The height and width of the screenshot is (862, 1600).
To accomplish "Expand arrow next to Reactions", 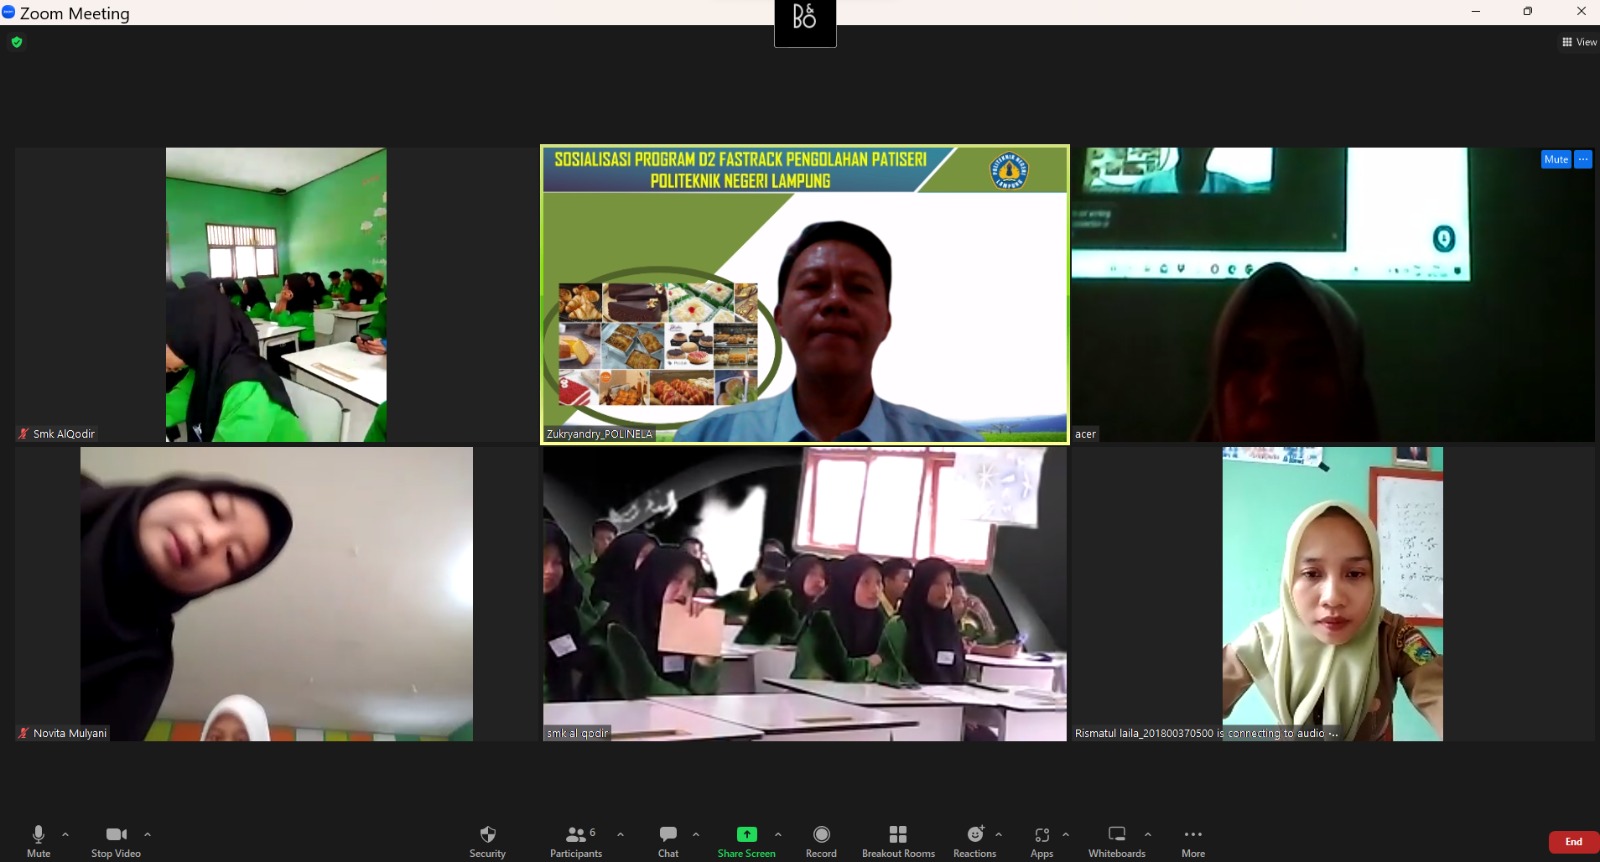I will 999,834.
